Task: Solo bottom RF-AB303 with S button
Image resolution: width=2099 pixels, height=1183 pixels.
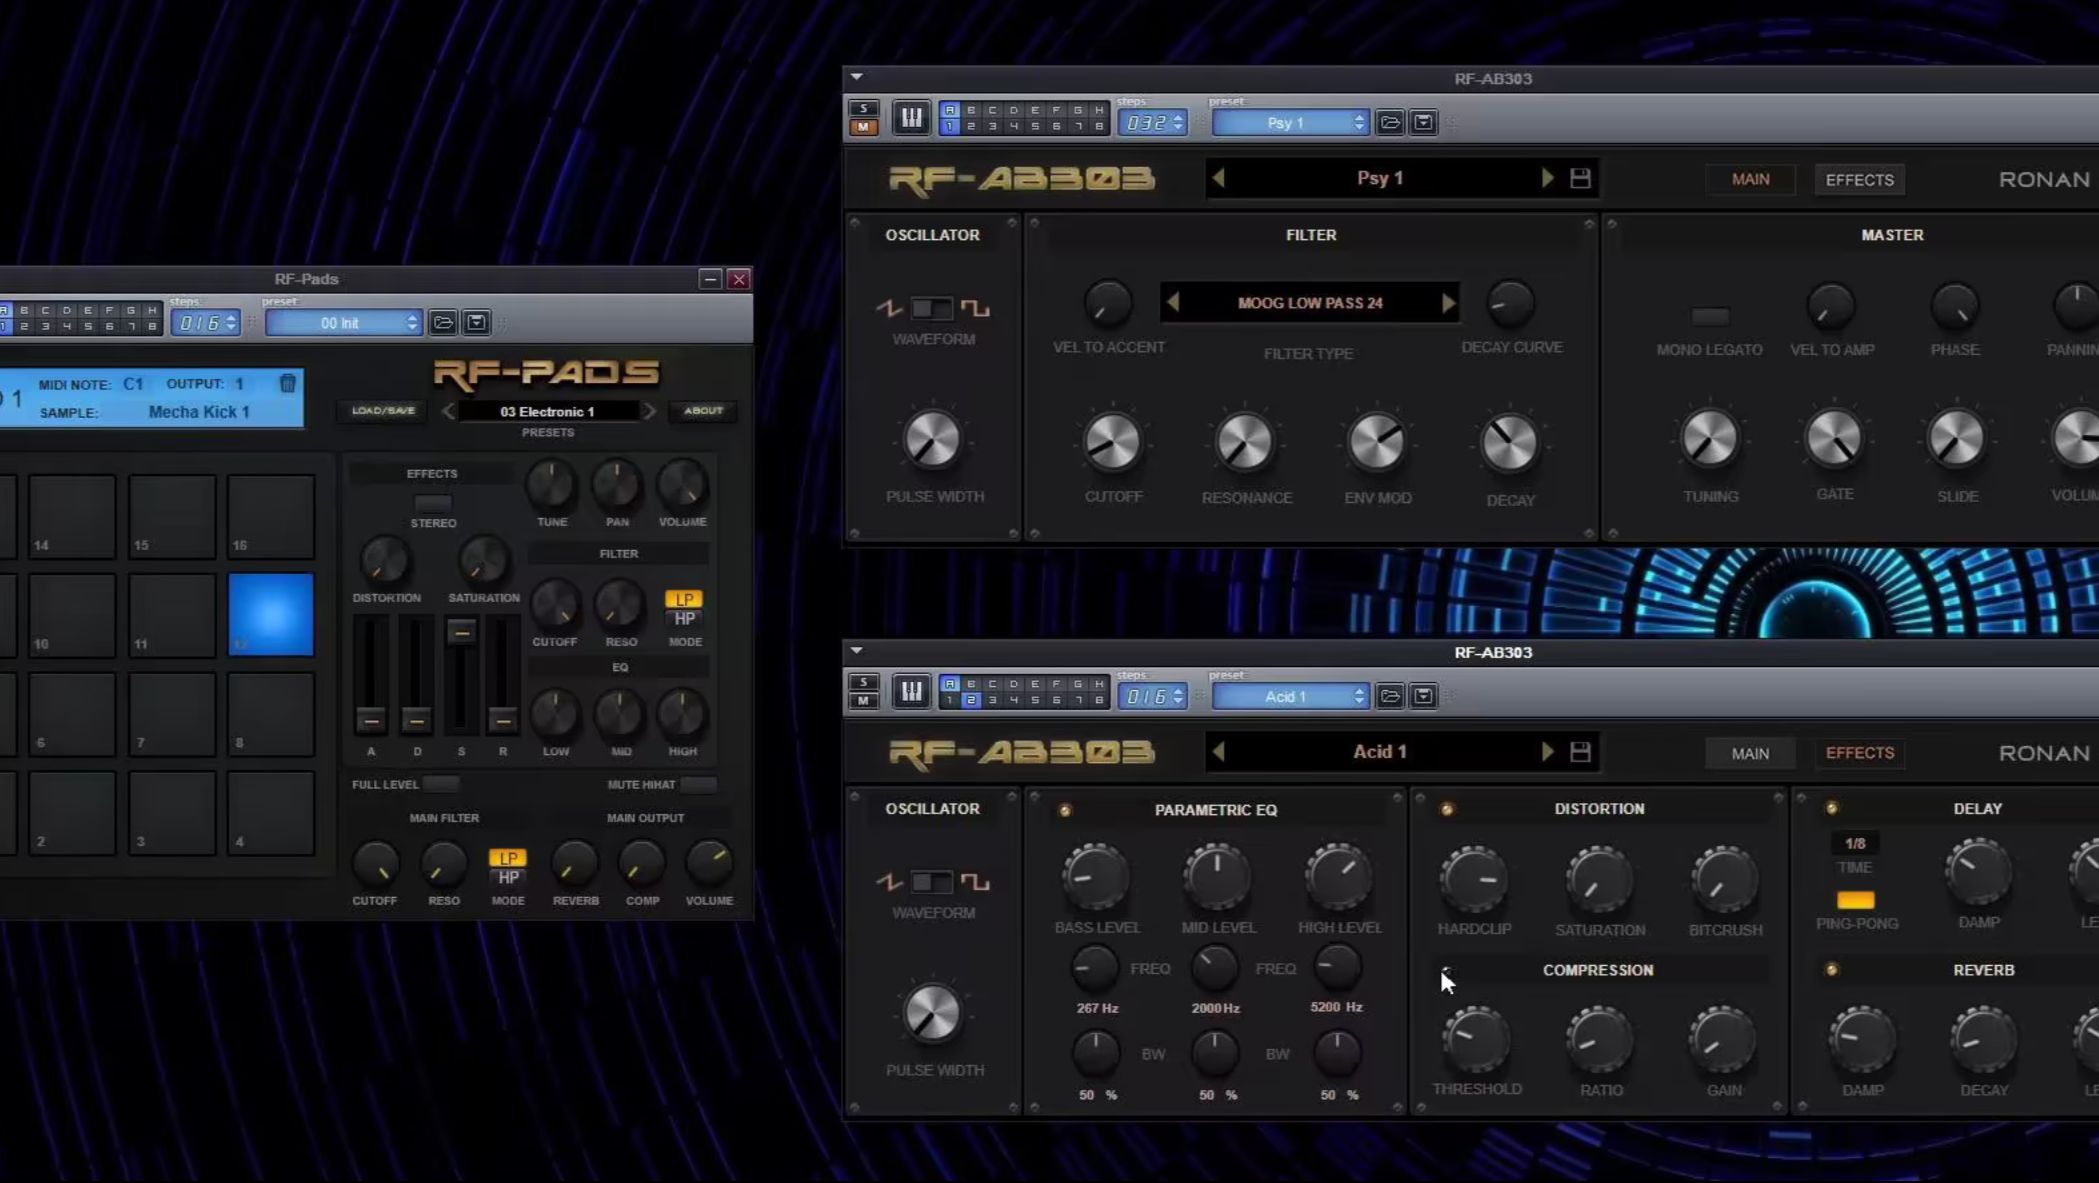Action: pos(863,682)
